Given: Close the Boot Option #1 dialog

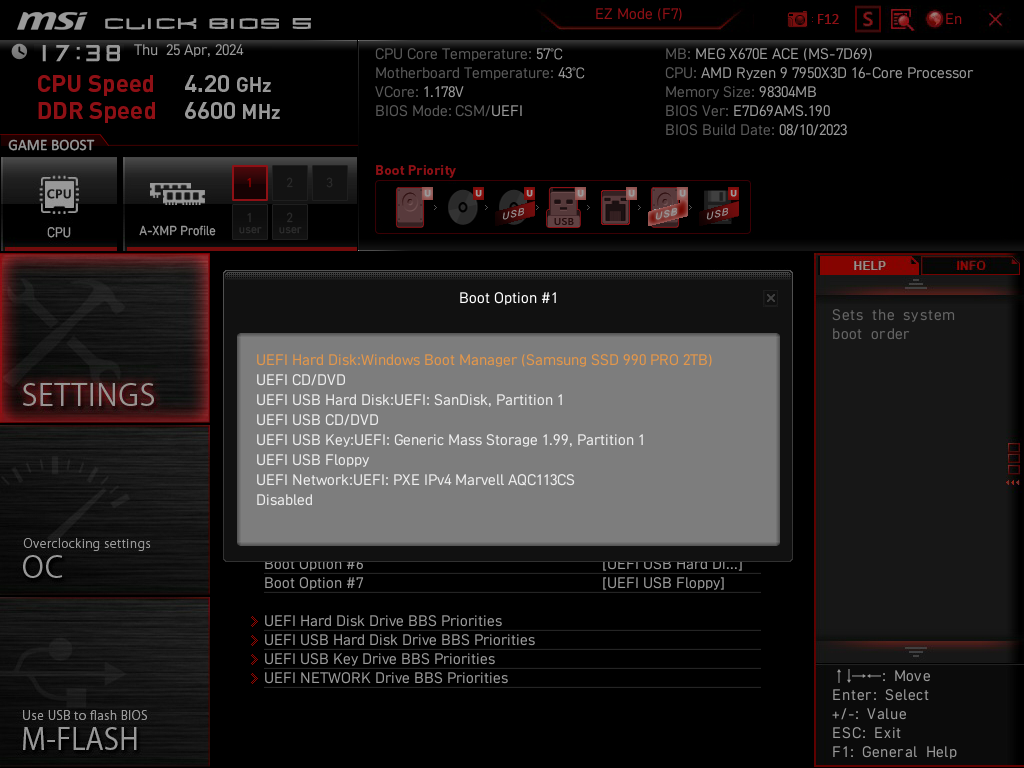Looking at the screenshot, I should [x=771, y=298].
